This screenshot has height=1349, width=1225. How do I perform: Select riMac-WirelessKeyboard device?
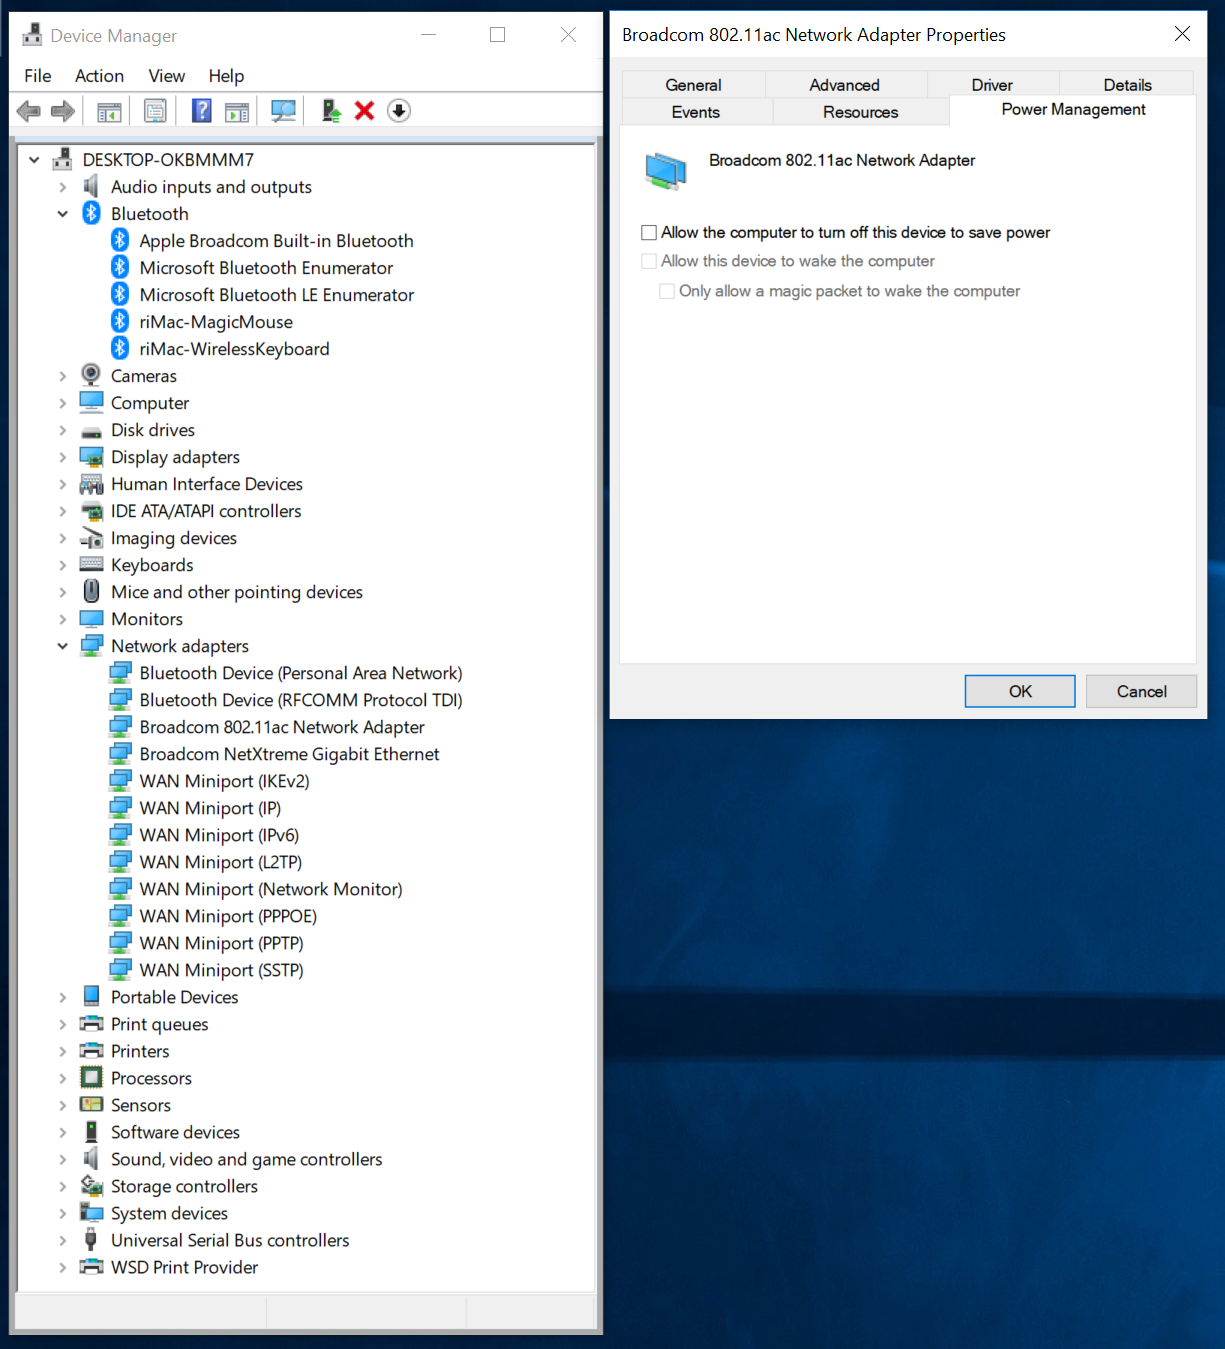[x=234, y=349]
